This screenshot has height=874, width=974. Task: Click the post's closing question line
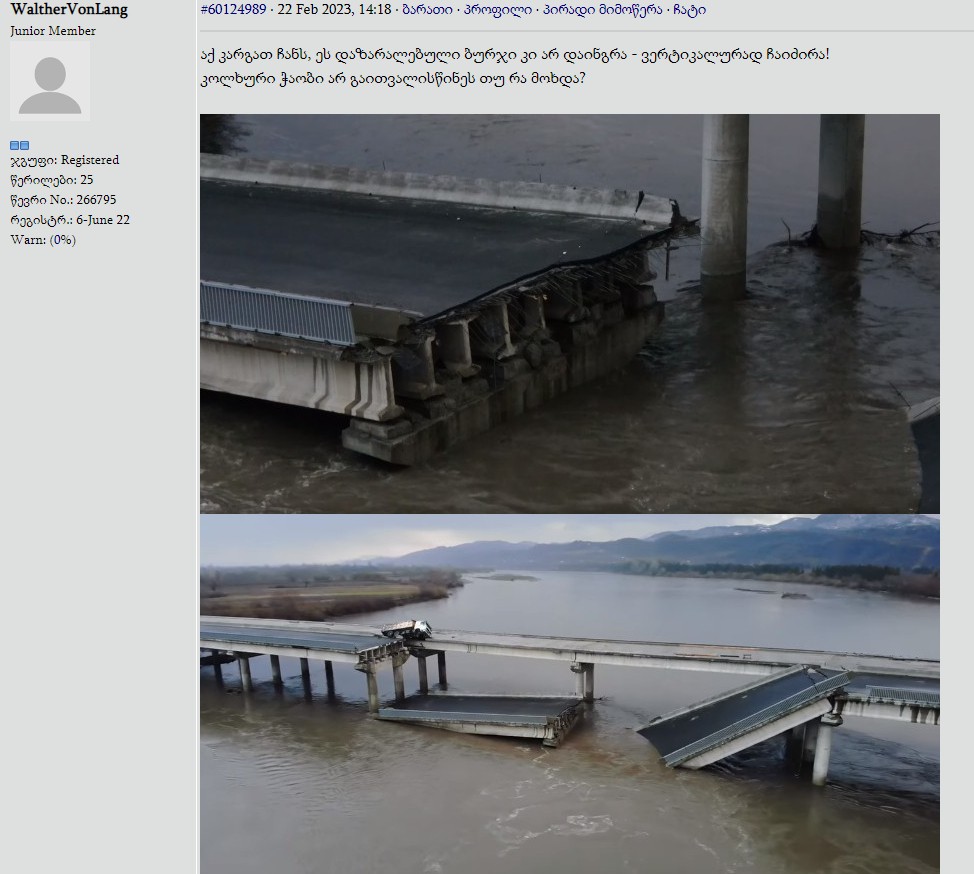click(x=393, y=79)
